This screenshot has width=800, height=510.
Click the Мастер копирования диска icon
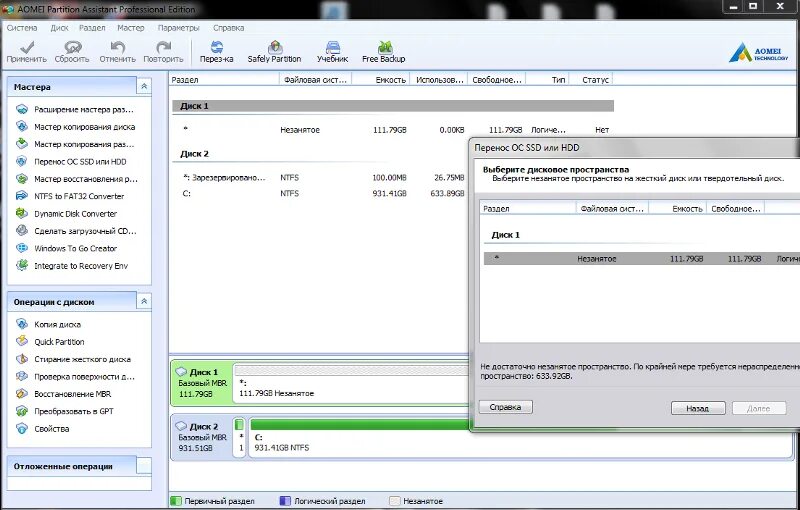22,126
